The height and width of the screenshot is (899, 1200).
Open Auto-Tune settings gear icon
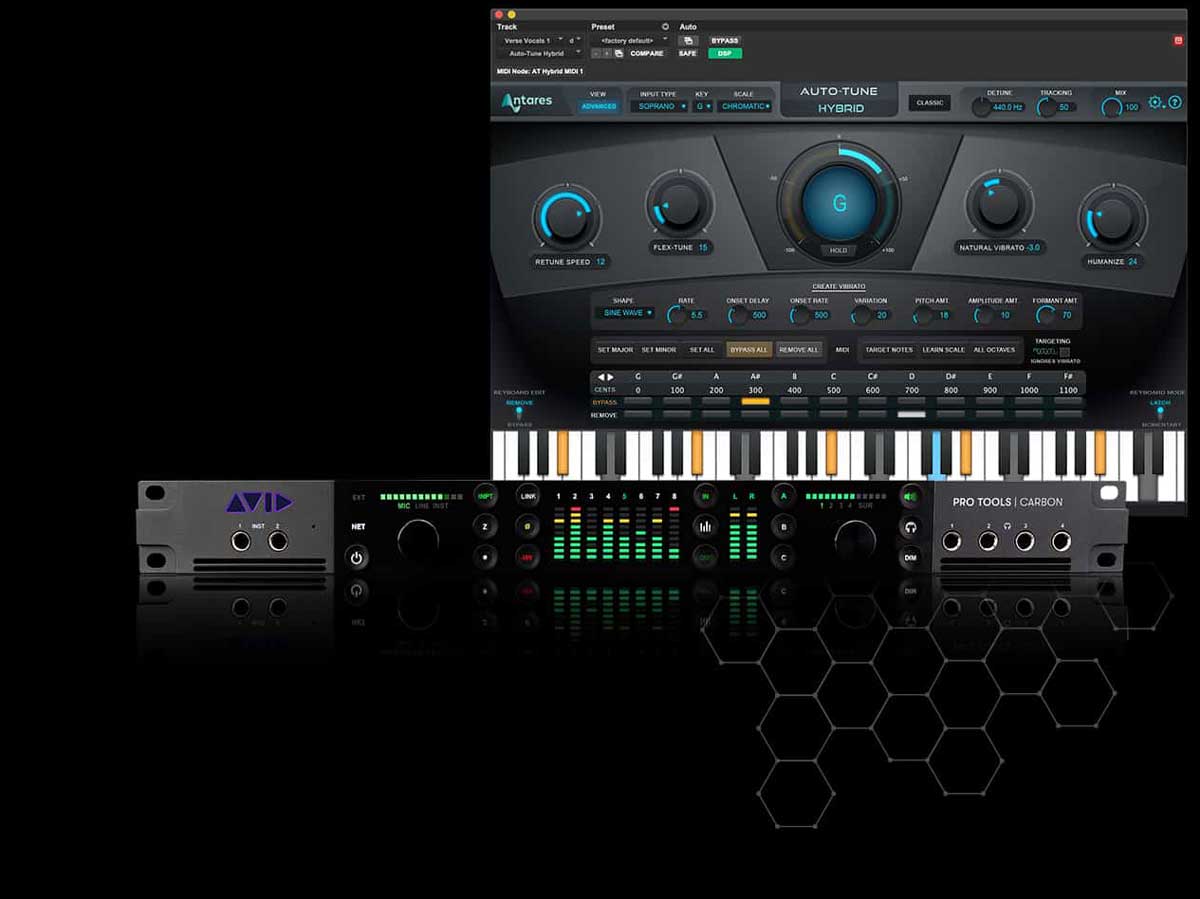(x=1156, y=102)
